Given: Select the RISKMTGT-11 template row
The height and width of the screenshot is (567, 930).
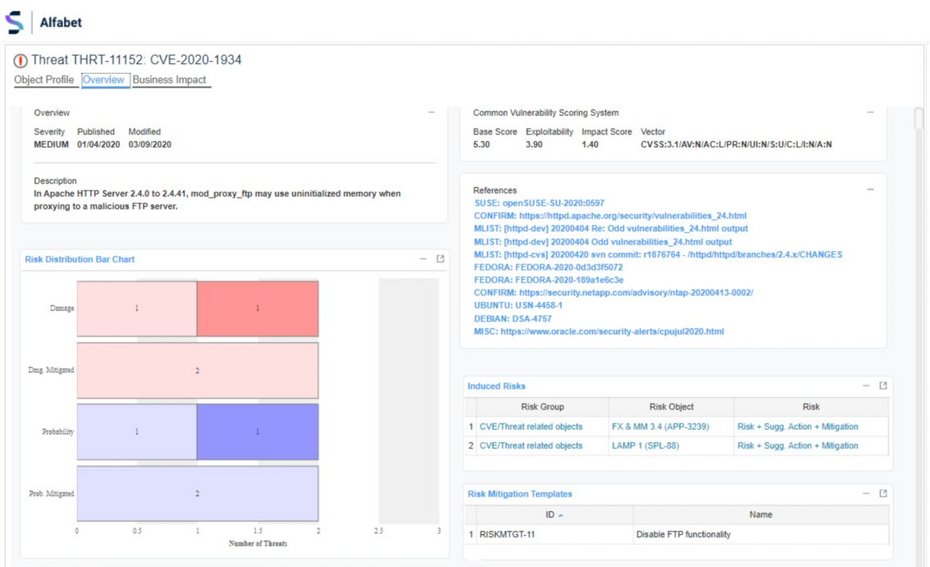Looking at the screenshot, I should [677, 534].
